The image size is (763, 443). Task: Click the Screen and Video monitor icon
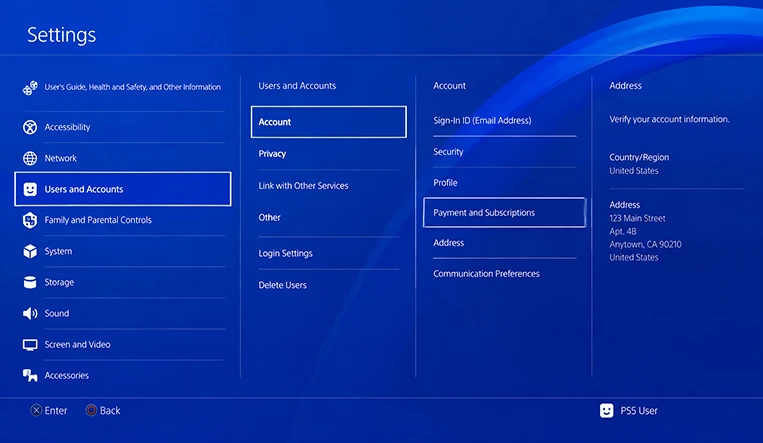(30, 345)
